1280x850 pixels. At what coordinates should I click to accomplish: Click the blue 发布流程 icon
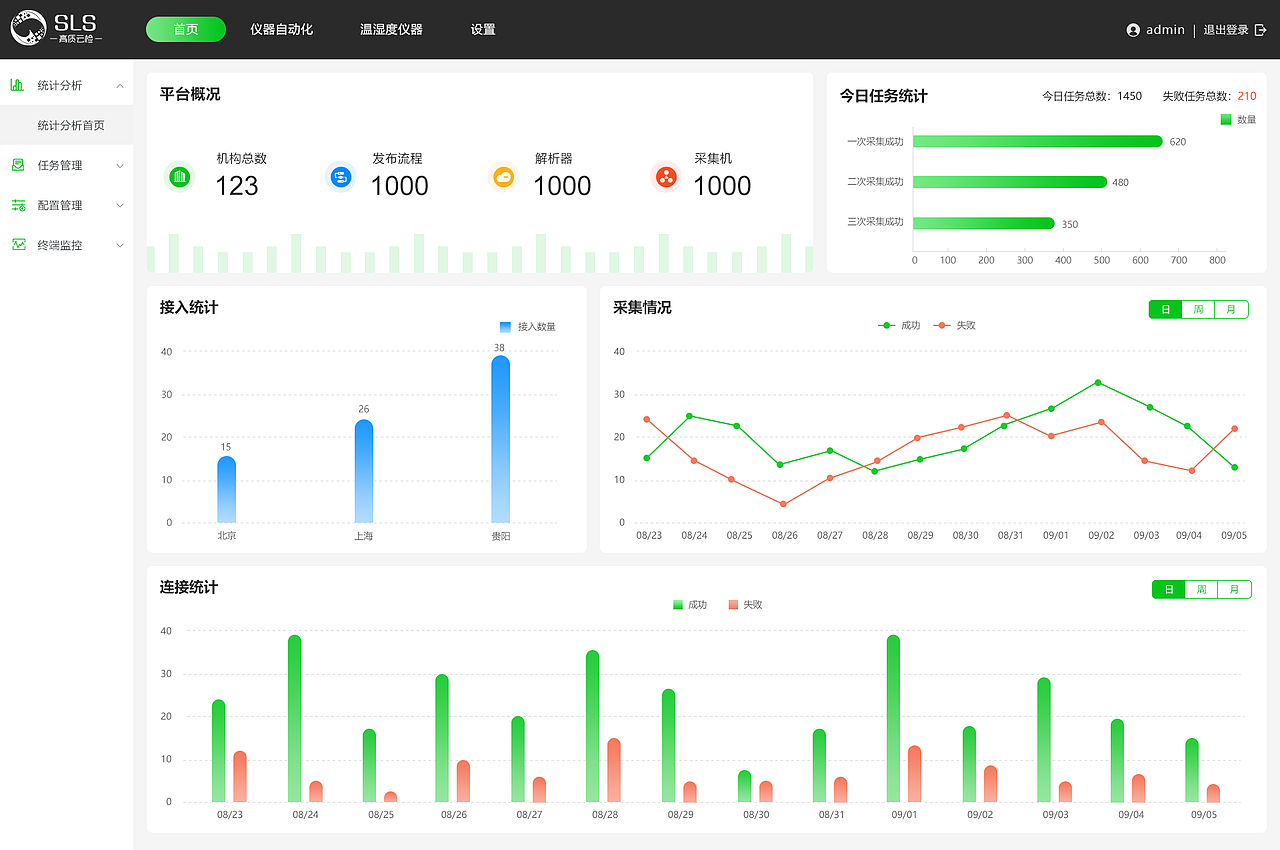point(340,177)
